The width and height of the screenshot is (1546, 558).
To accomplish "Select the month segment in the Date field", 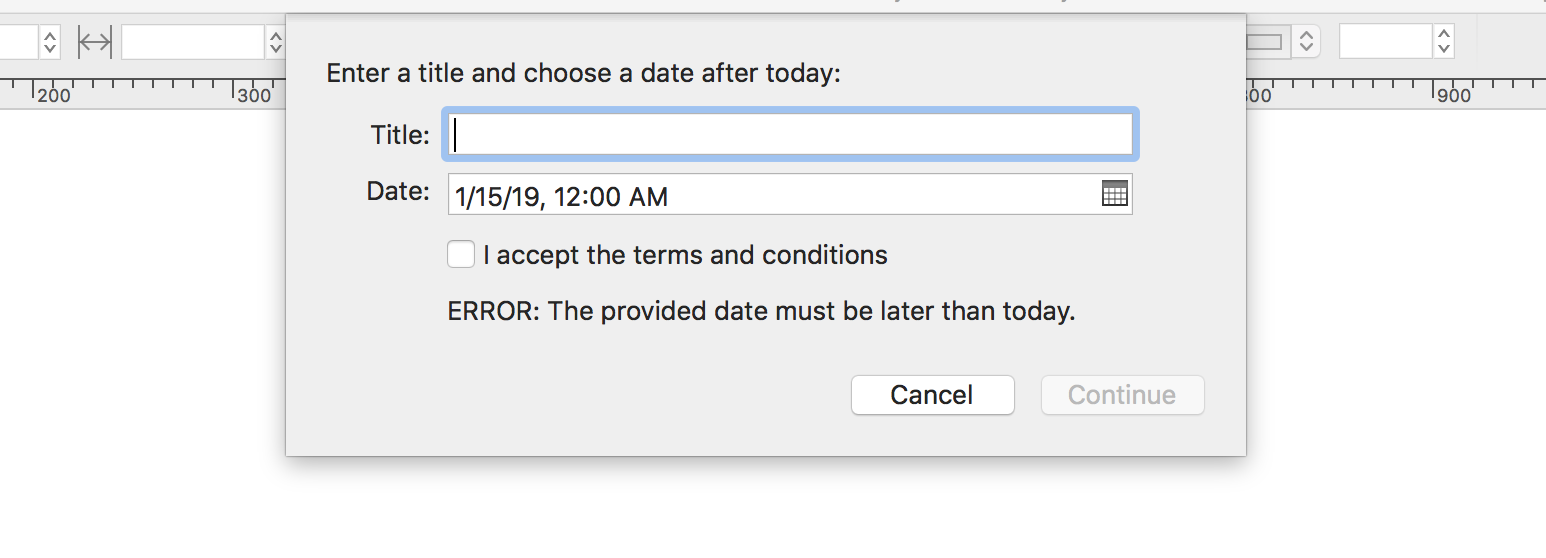I will click(x=460, y=197).
